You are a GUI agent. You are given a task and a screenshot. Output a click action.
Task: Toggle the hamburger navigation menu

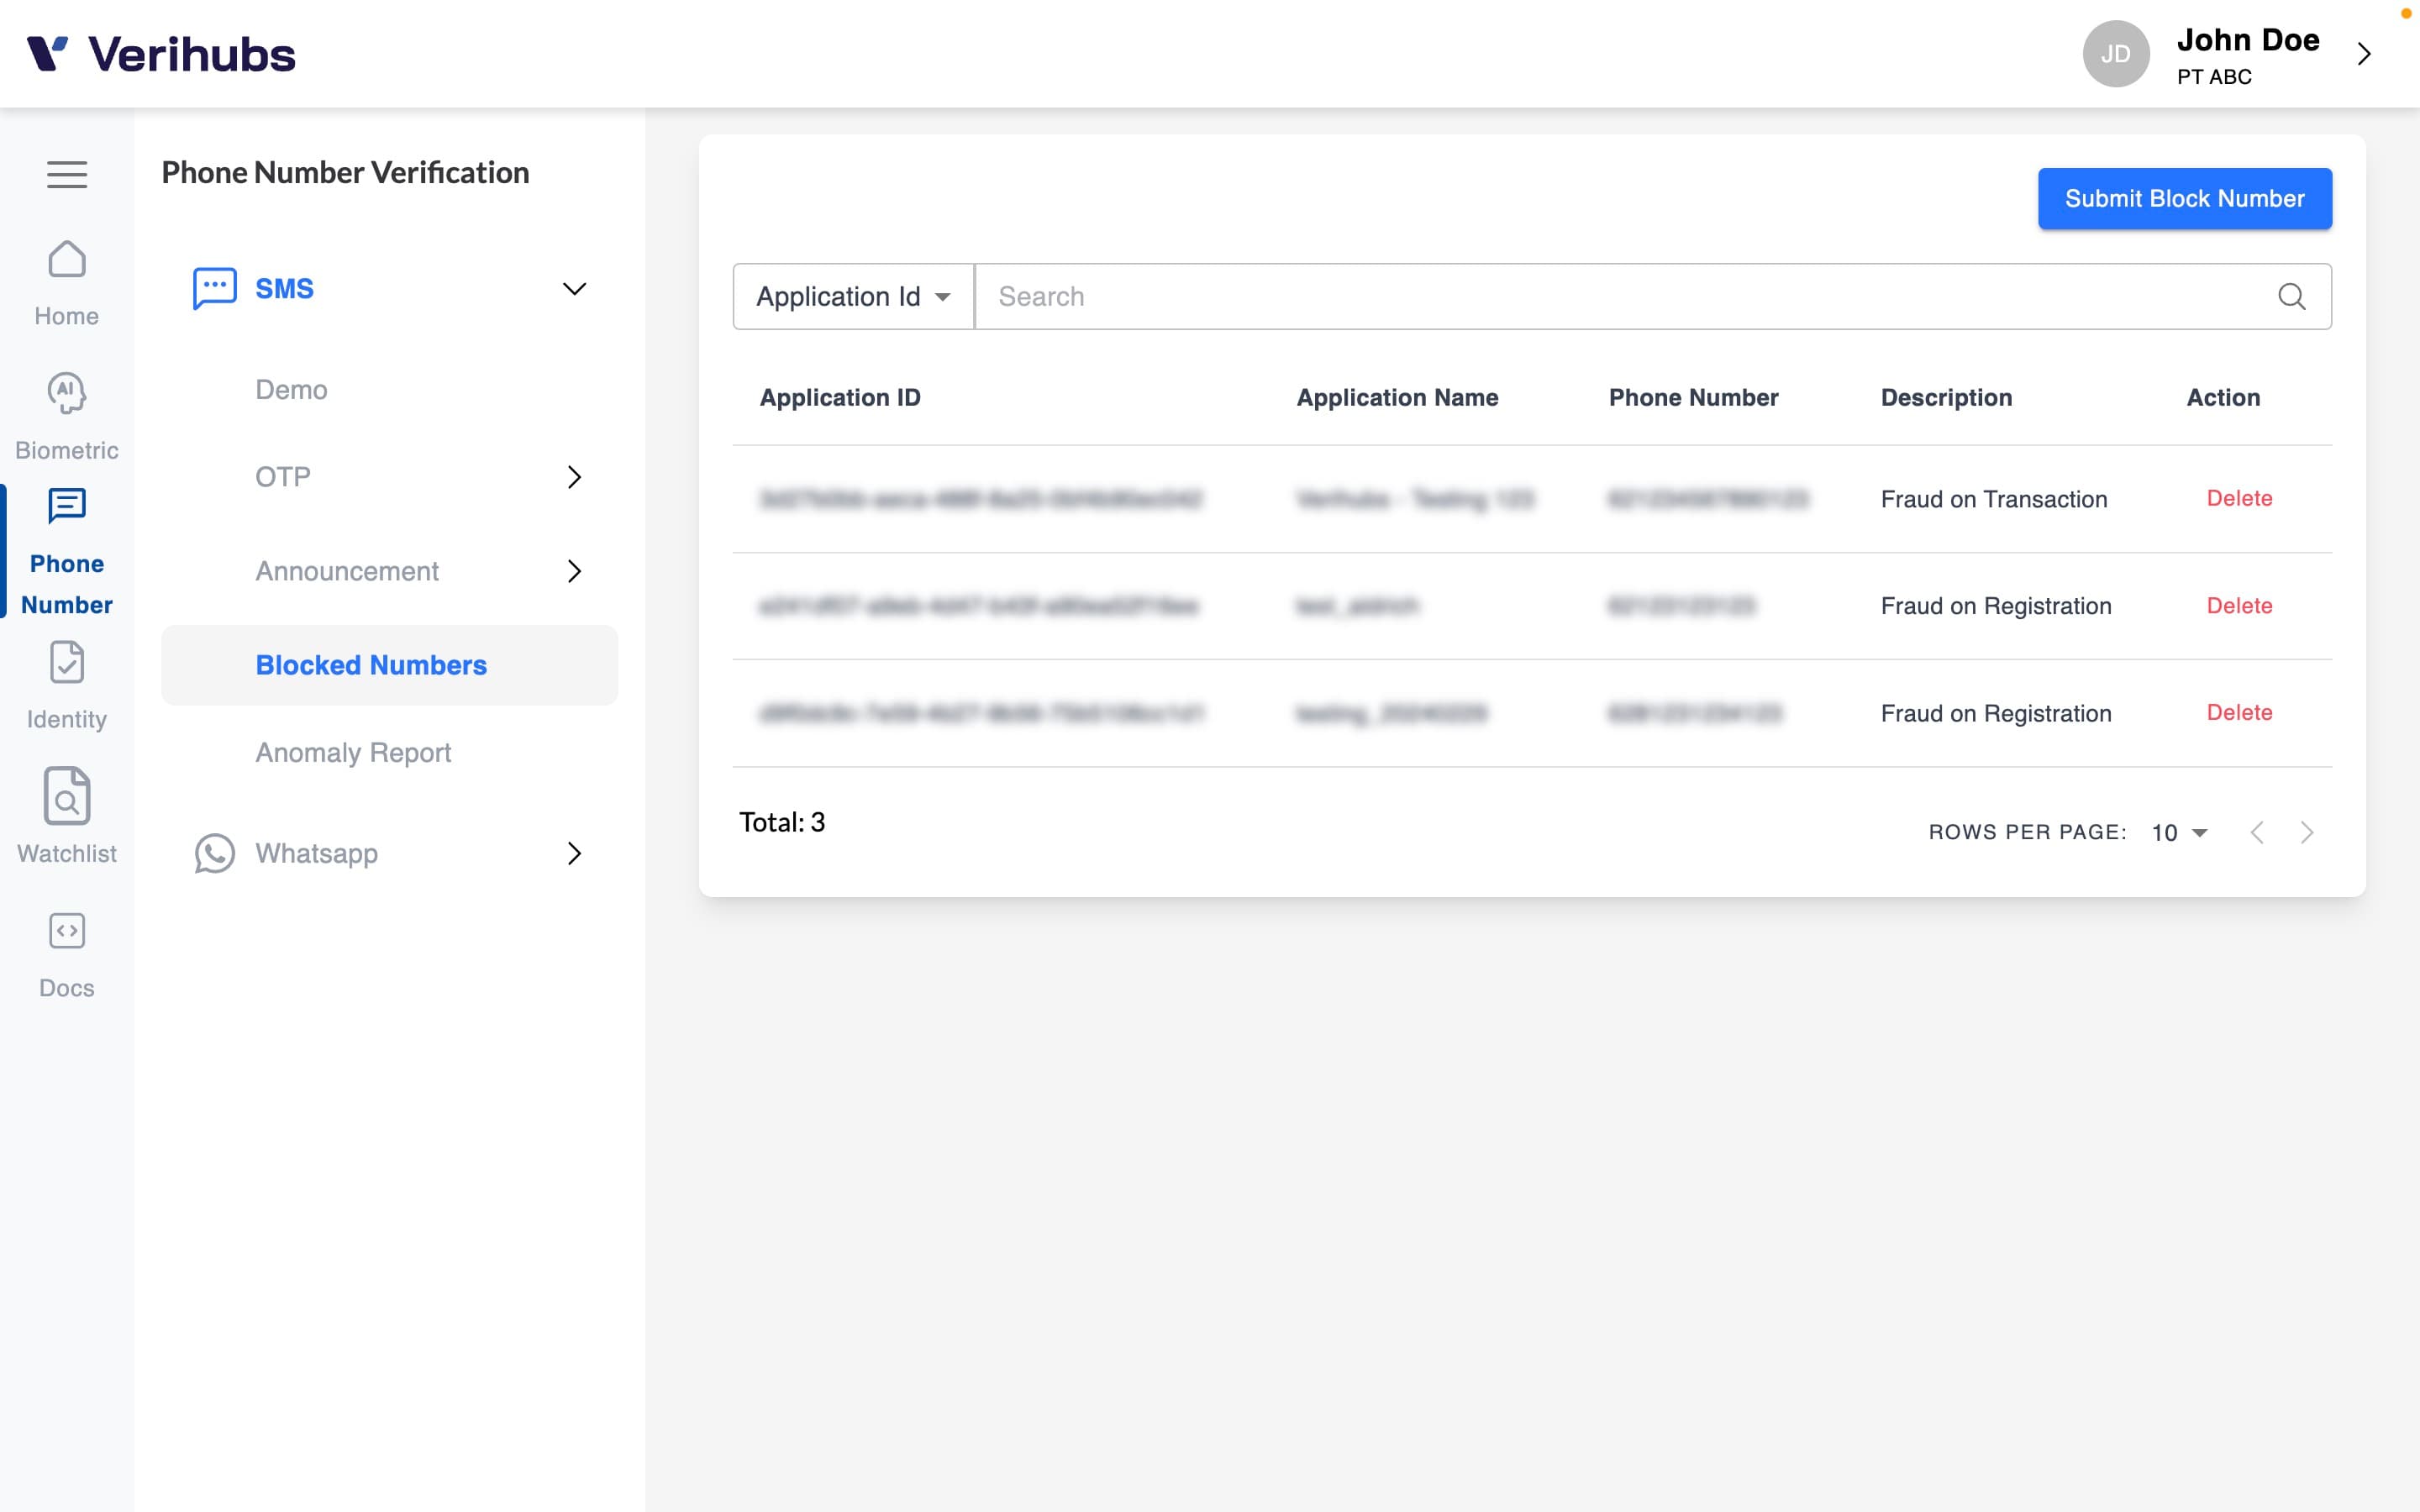[66, 169]
